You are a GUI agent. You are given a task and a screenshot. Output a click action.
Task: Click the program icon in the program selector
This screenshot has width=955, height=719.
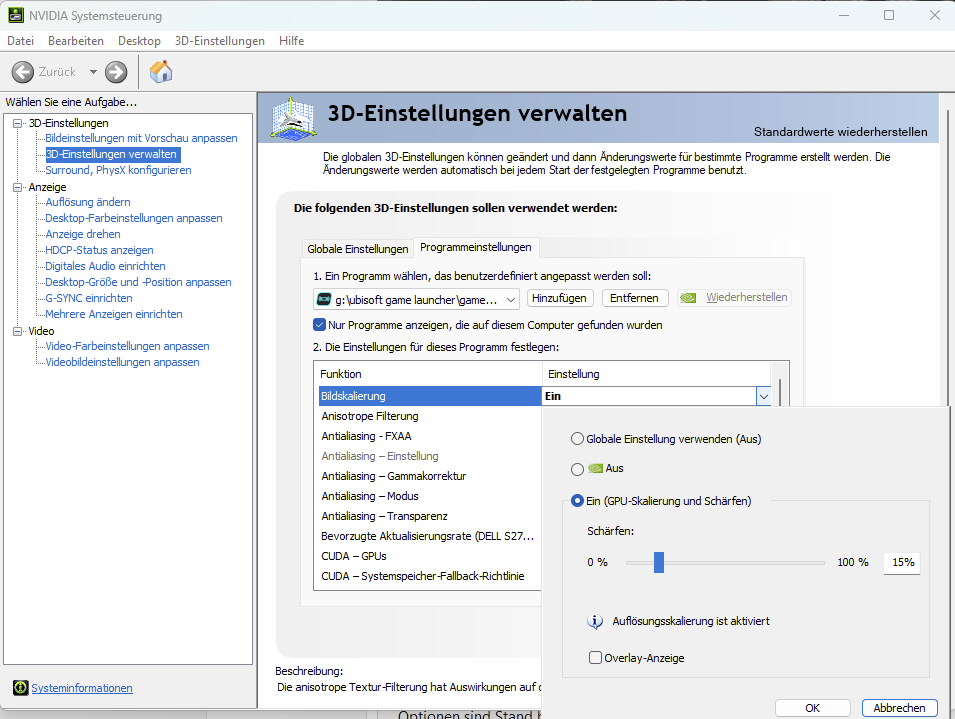click(x=324, y=299)
